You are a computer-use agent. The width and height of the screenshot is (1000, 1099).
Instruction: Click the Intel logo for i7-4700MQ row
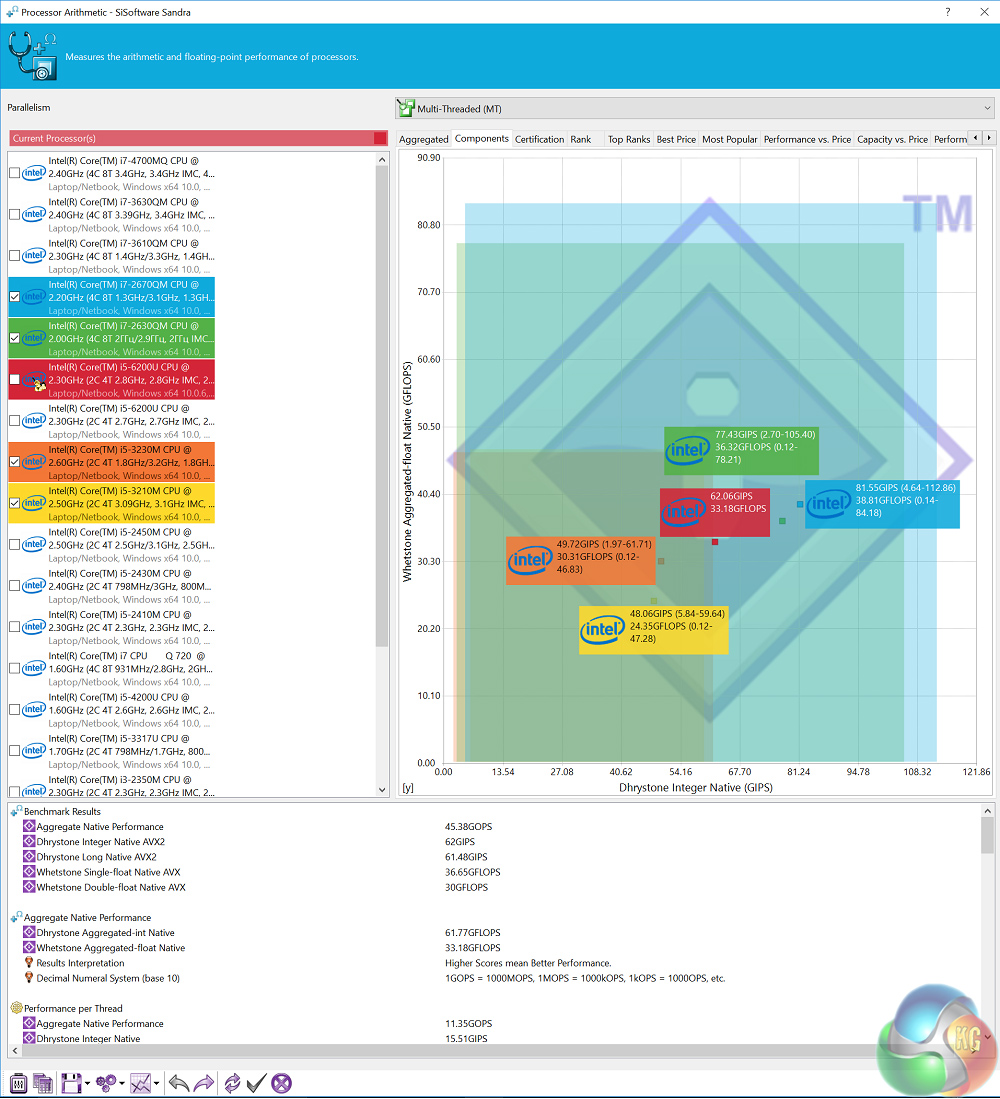click(34, 173)
